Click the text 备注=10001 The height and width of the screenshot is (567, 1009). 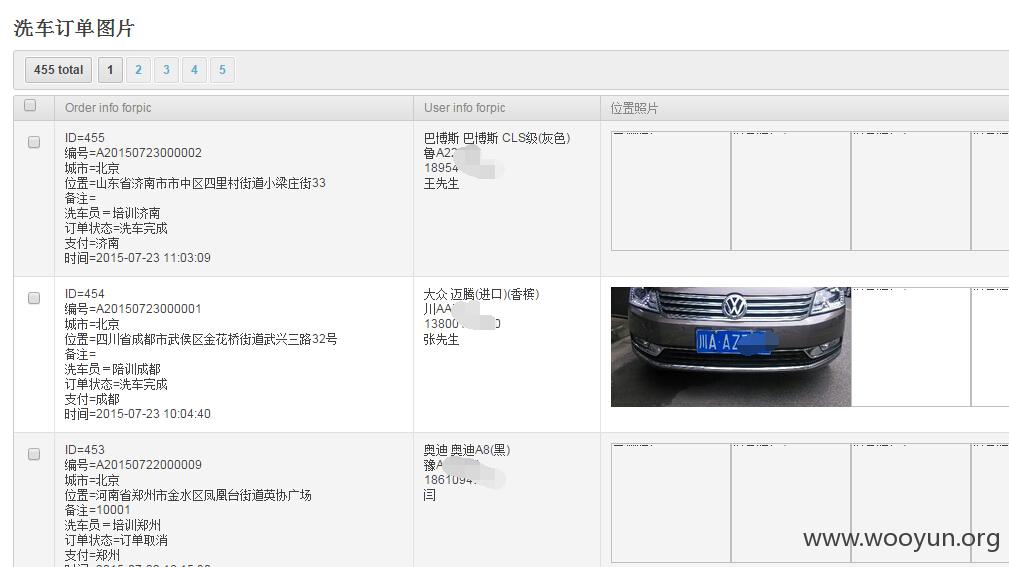tap(97, 510)
